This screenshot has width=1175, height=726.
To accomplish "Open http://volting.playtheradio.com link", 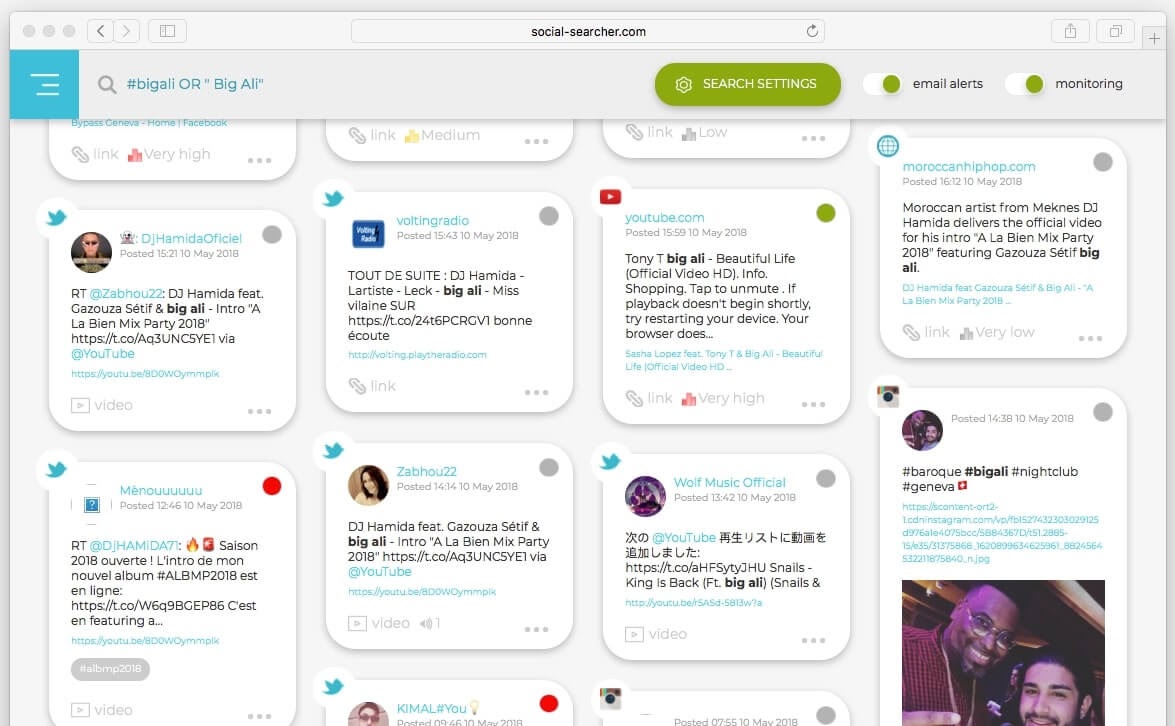I will coord(417,354).
